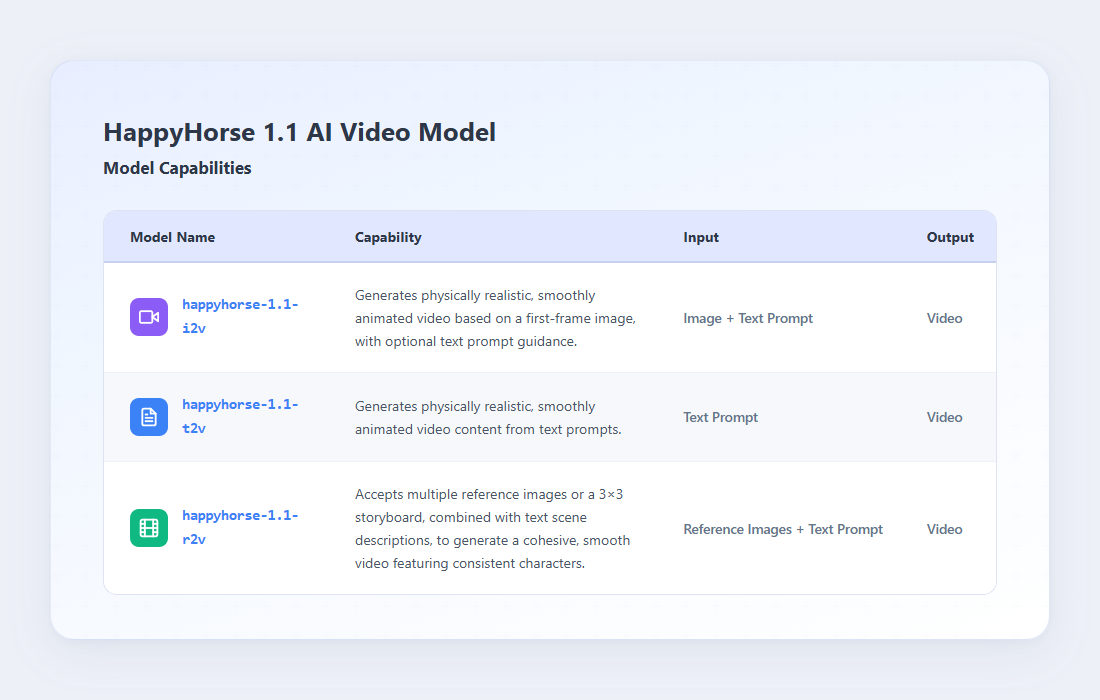Click the i2v capability description starting 'Generates physically realistic'
Image resolution: width=1100 pixels, height=700 pixels.
[x=495, y=318]
